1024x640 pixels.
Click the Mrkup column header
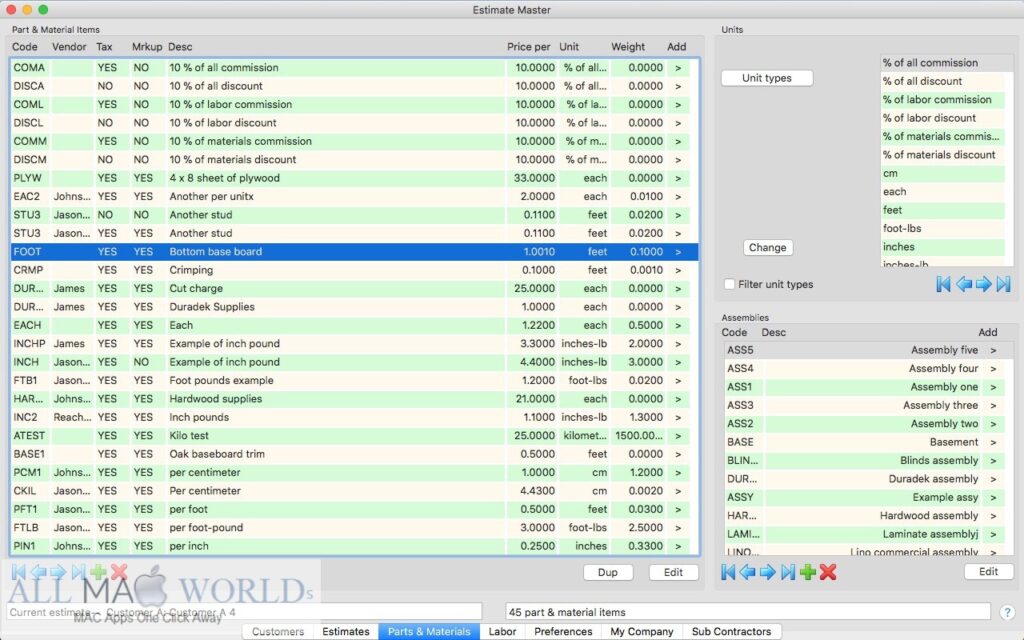coord(147,47)
